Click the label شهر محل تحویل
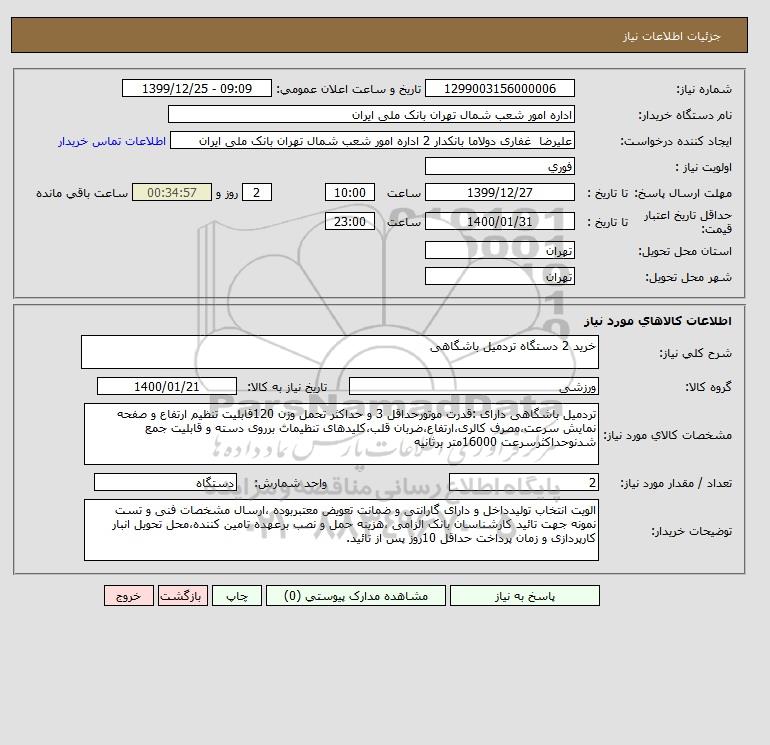 pyautogui.click(x=688, y=277)
